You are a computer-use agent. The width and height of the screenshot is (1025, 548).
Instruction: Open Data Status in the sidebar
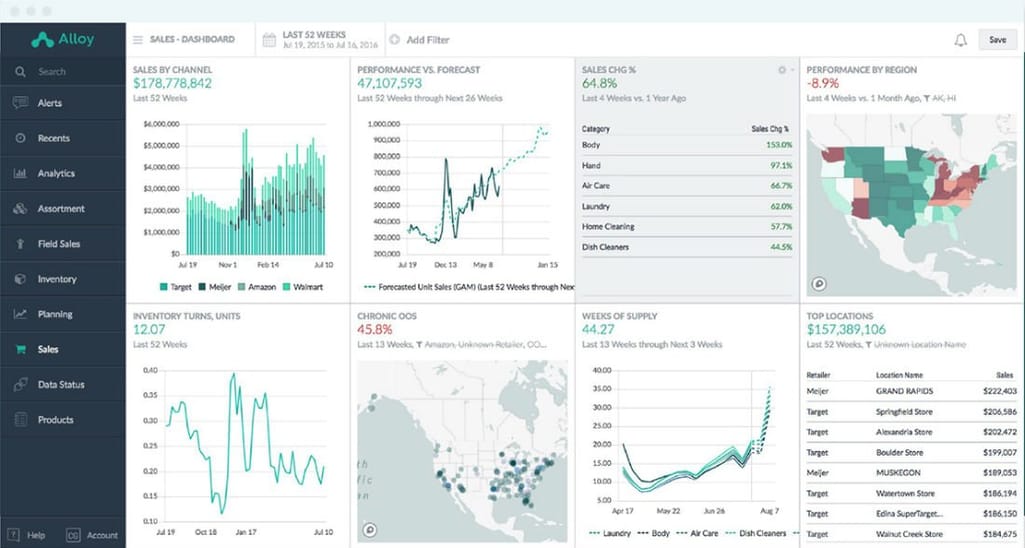pyautogui.click(x=60, y=385)
